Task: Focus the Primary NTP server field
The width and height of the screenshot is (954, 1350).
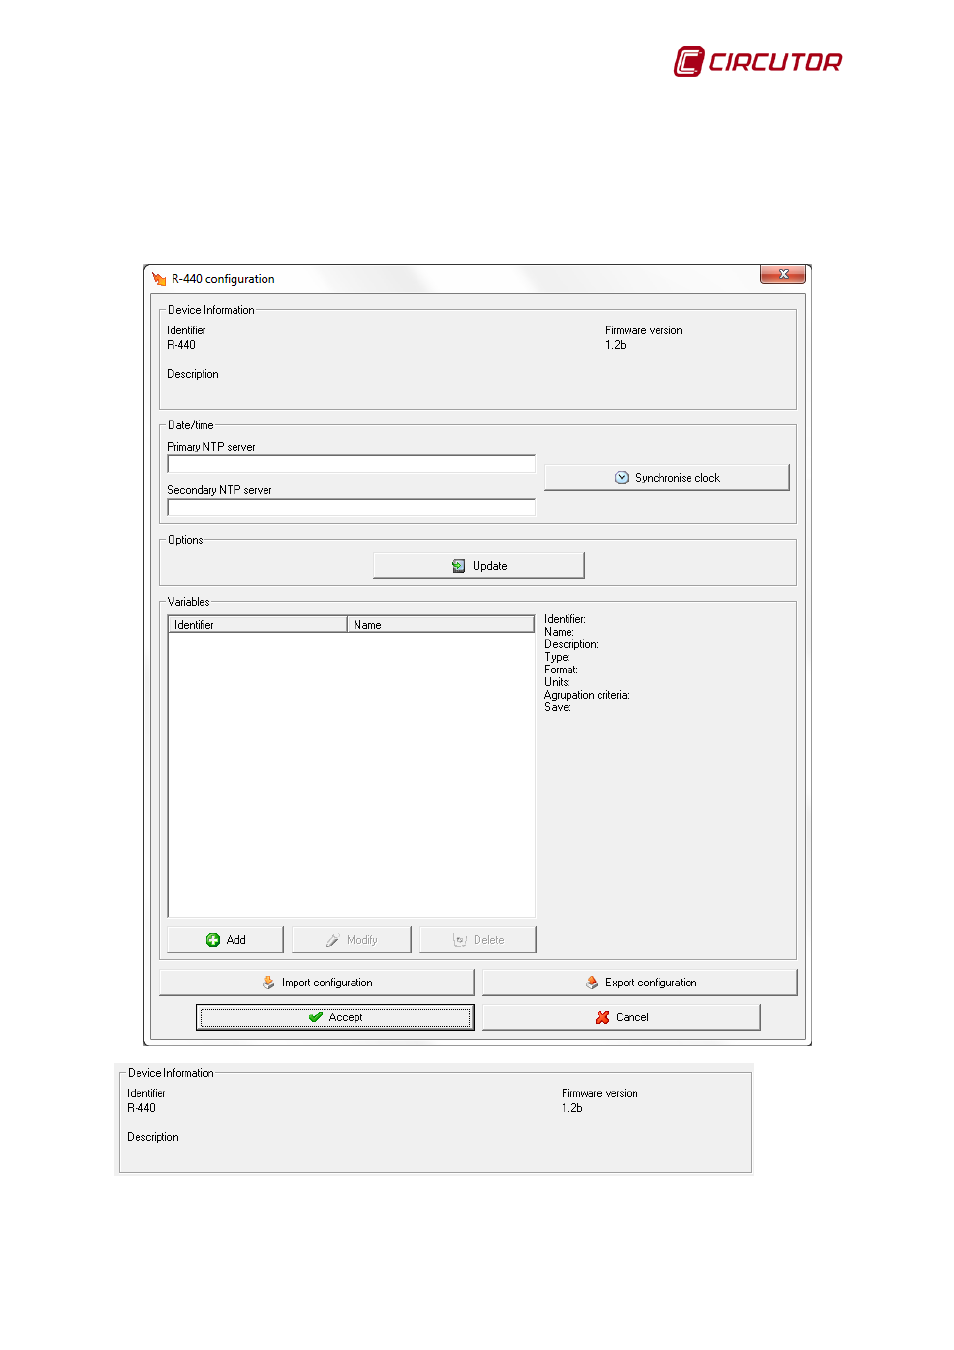Action: point(352,464)
